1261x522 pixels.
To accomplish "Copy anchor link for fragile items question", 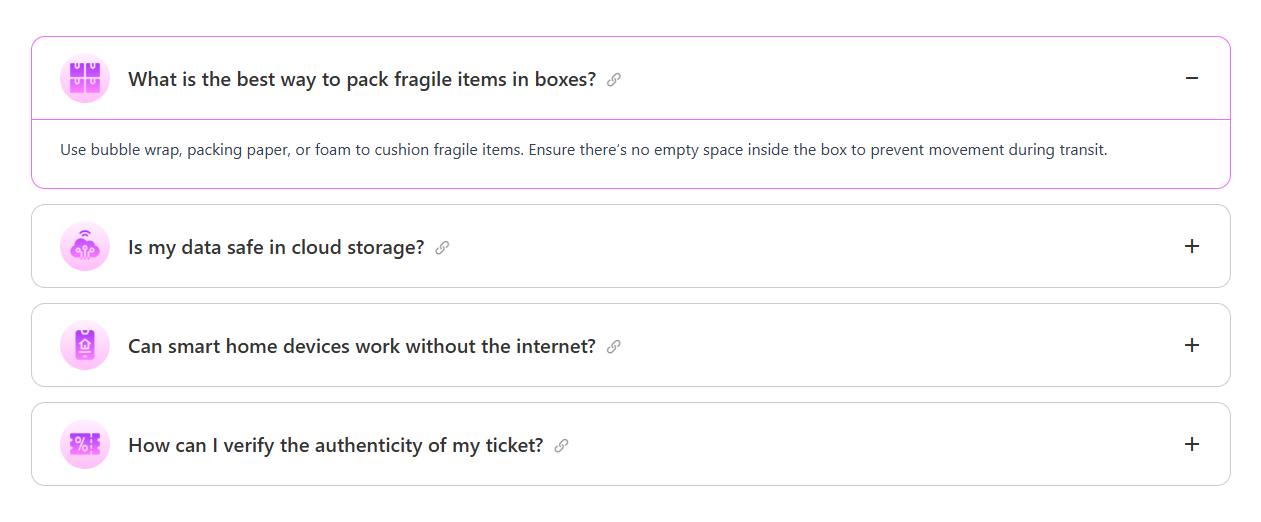I will [x=614, y=80].
